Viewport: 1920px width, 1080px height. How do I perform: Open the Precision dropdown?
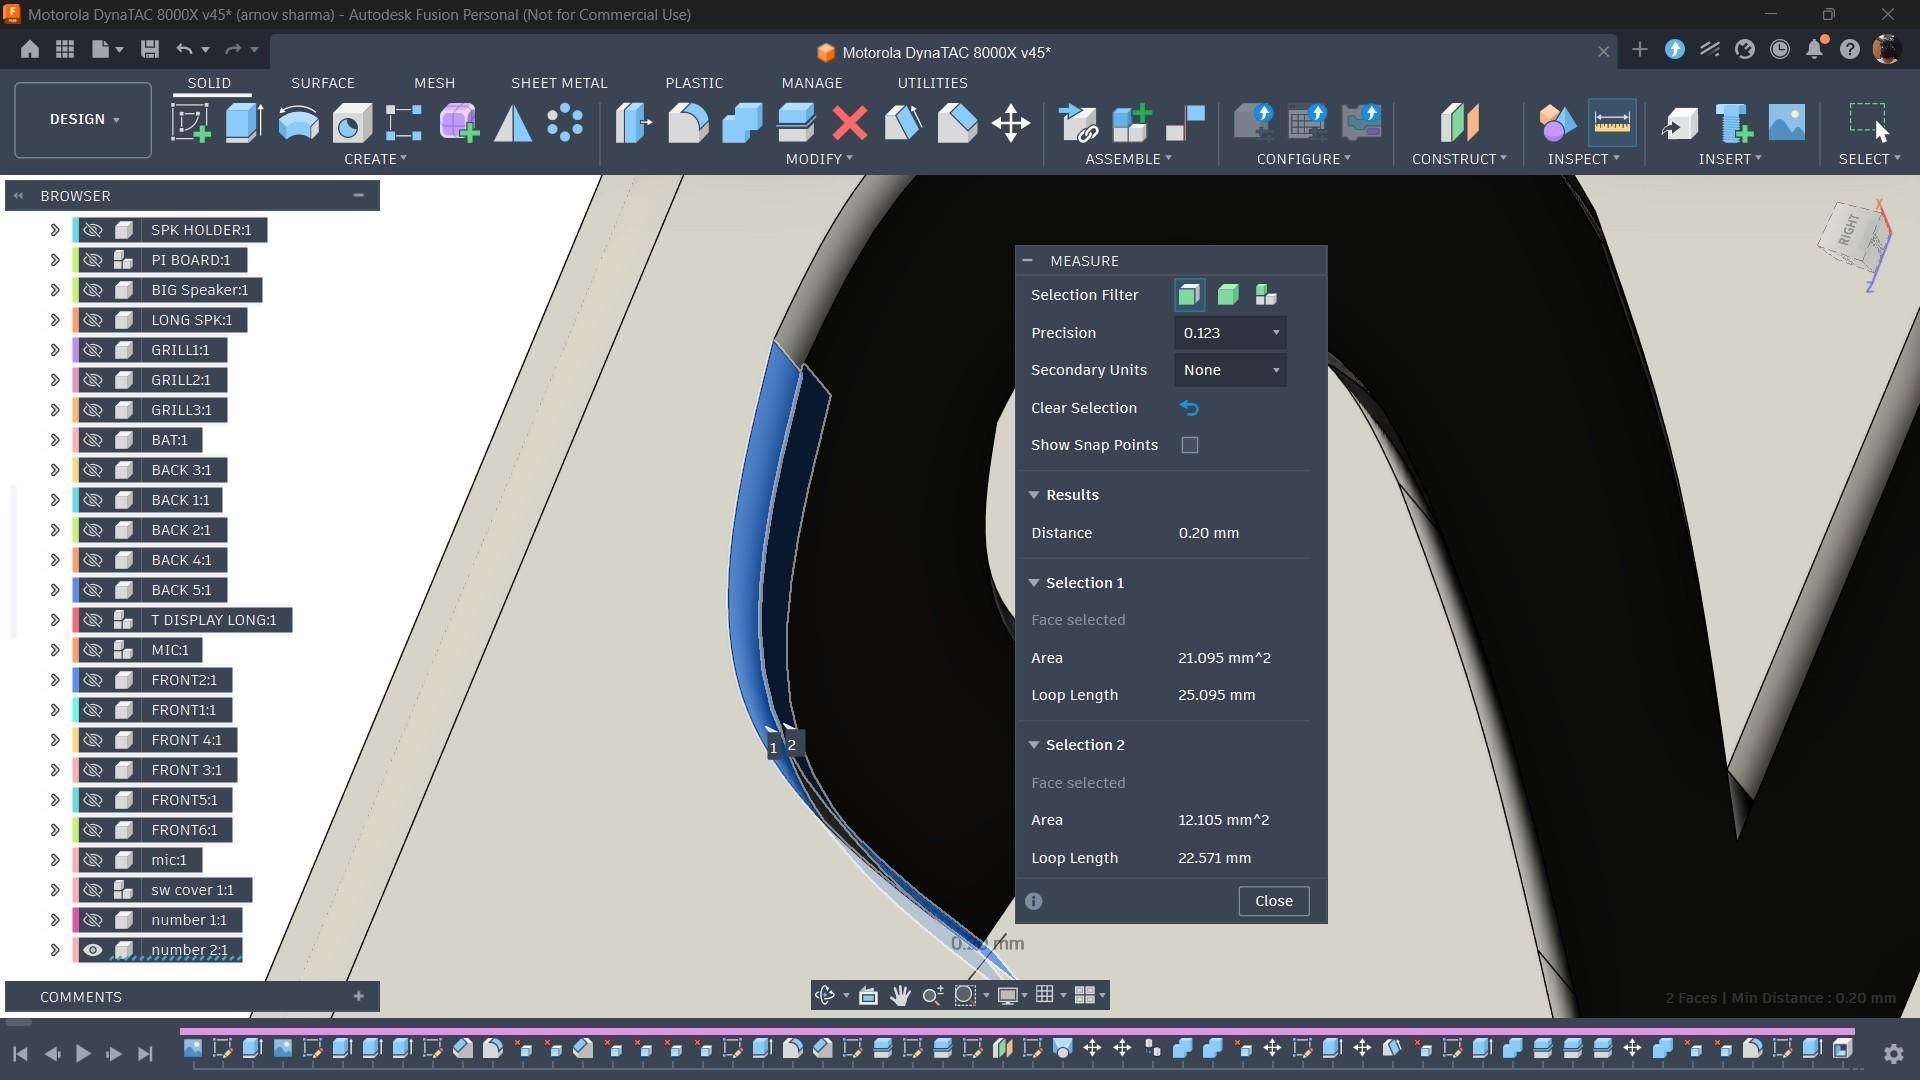1230,333
